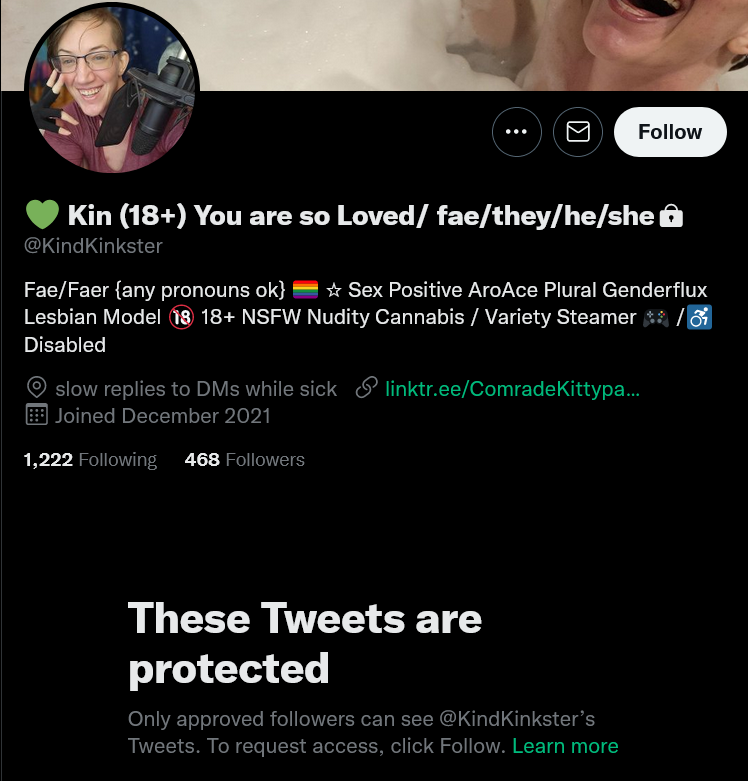The height and width of the screenshot is (781, 748).
Task: Click the green heart emoji in name
Action: [42, 215]
